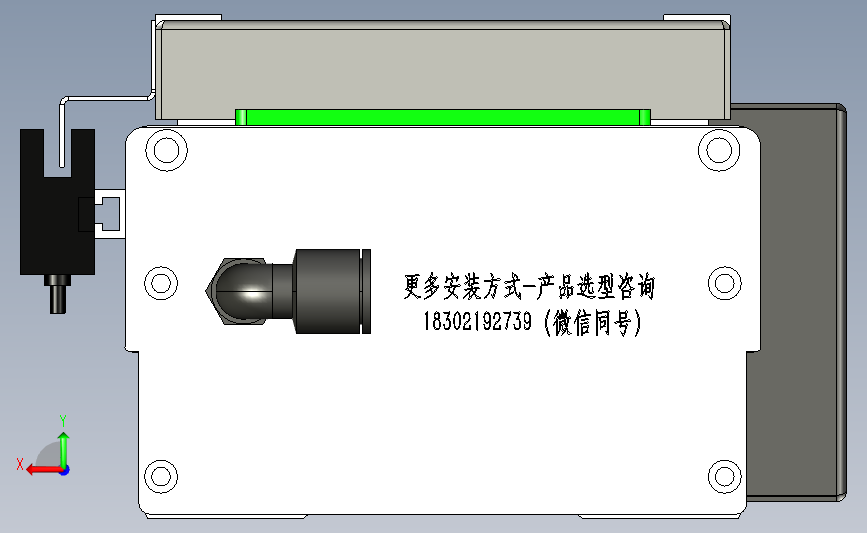Viewport: 867px width, 533px height.
Task: Click the middle-left mounting hole
Action: (x=161, y=283)
